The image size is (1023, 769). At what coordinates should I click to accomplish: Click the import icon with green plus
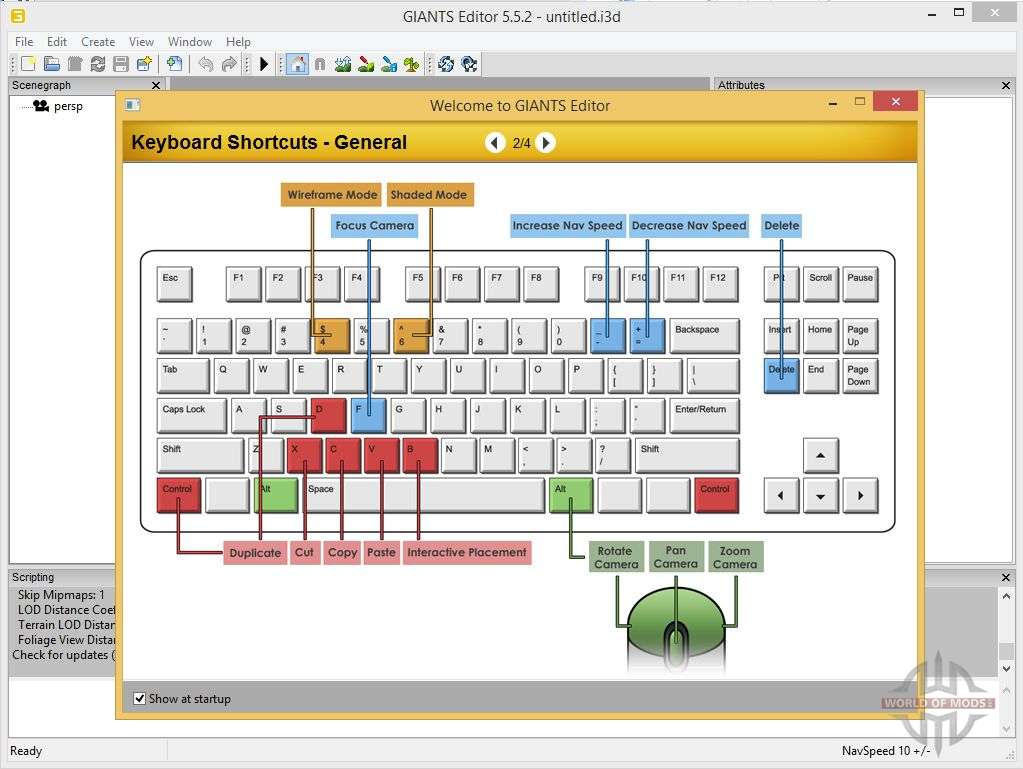click(174, 64)
